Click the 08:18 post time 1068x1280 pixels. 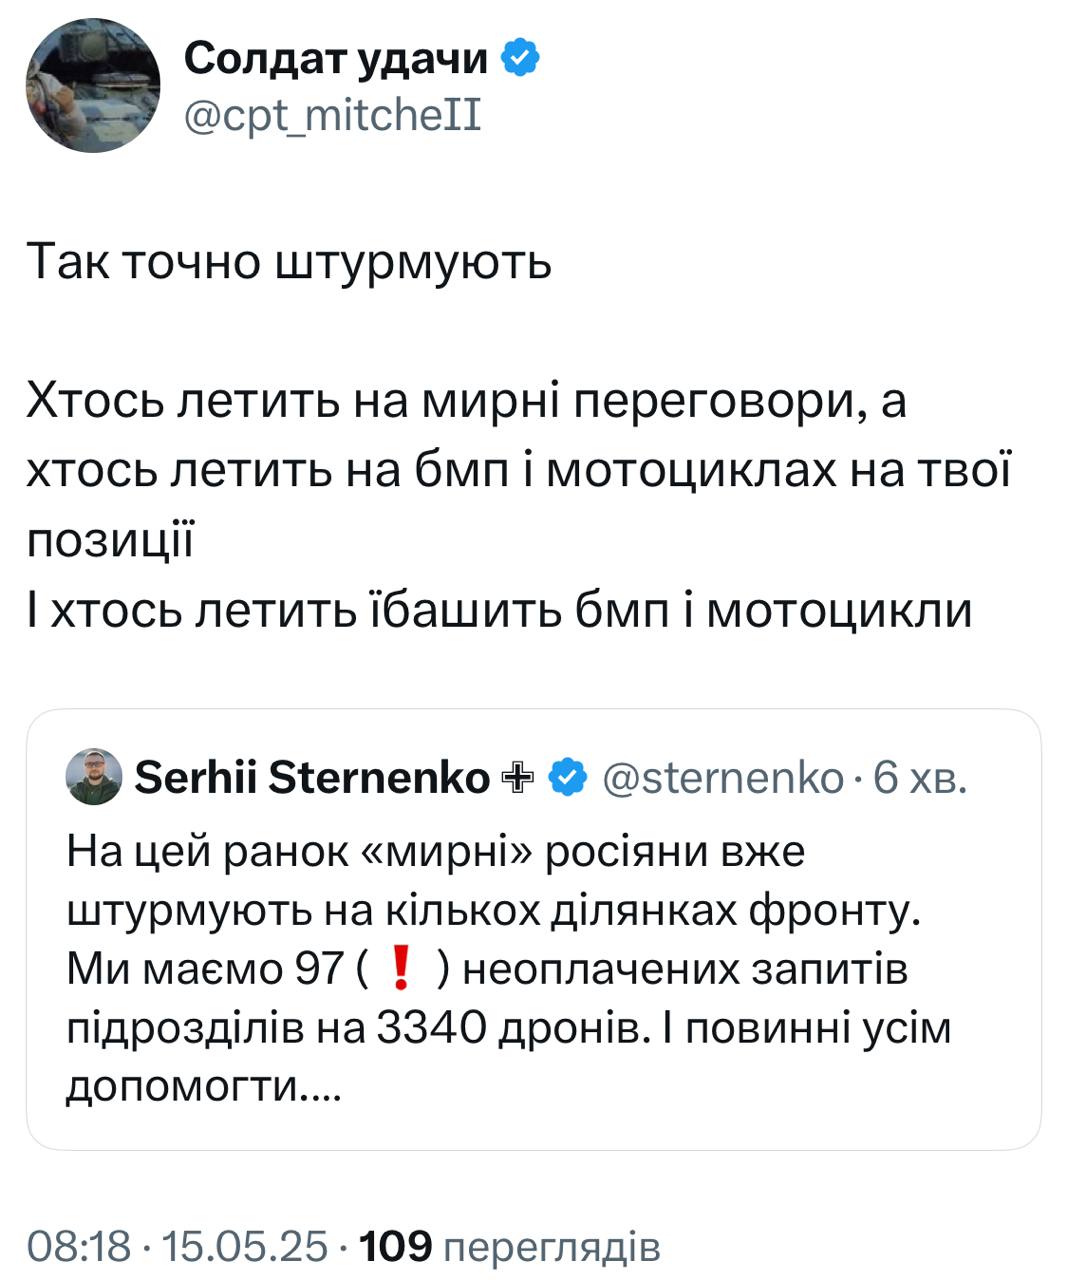(79, 1246)
